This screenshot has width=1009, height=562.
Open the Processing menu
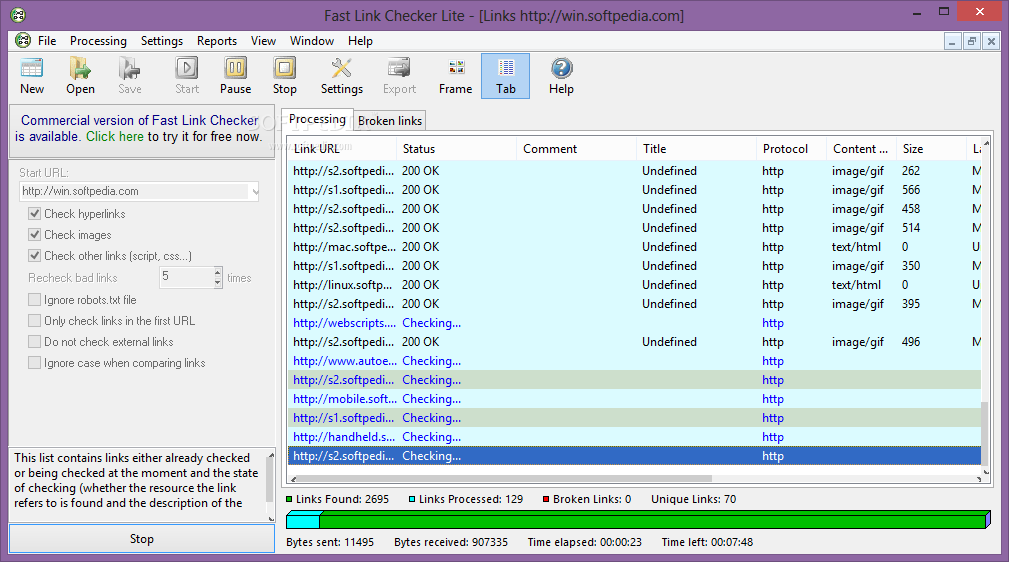(x=98, y=41)
